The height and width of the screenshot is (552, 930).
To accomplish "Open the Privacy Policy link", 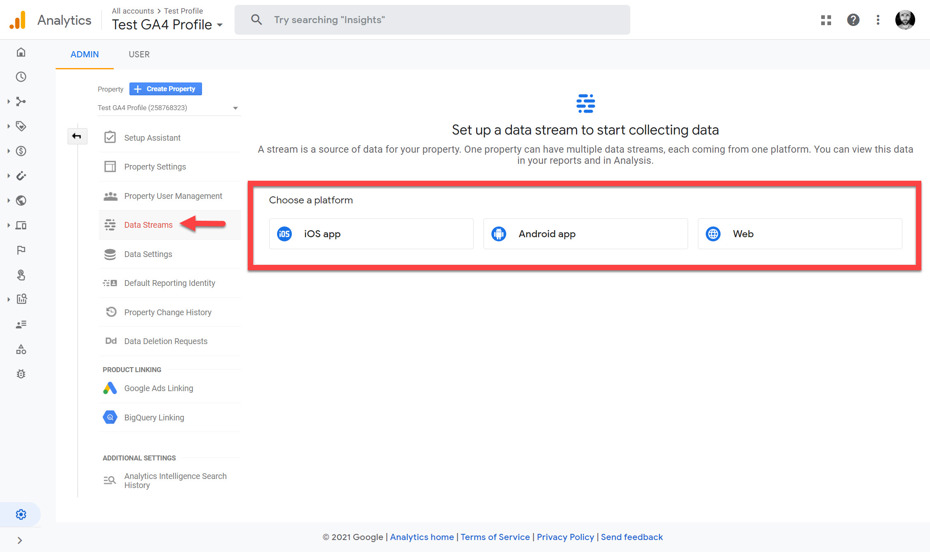I will point(565,537).
